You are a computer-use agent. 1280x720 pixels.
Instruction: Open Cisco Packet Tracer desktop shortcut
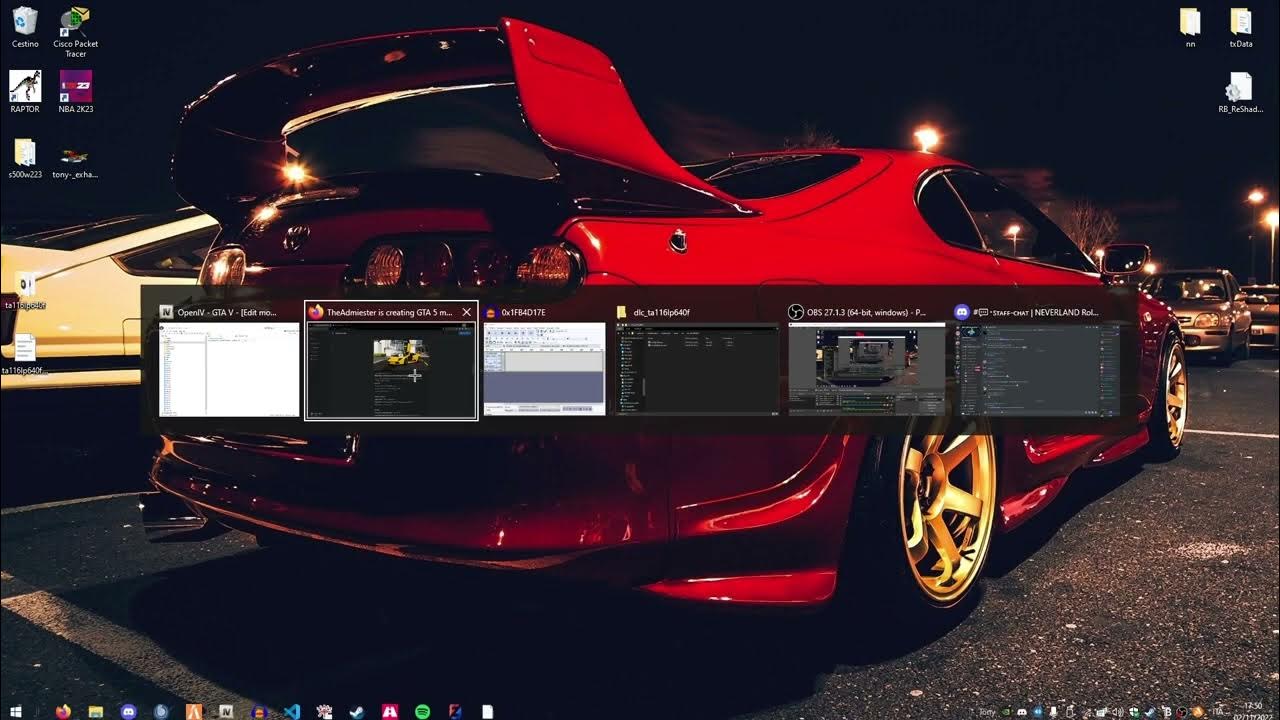[75, 32]
